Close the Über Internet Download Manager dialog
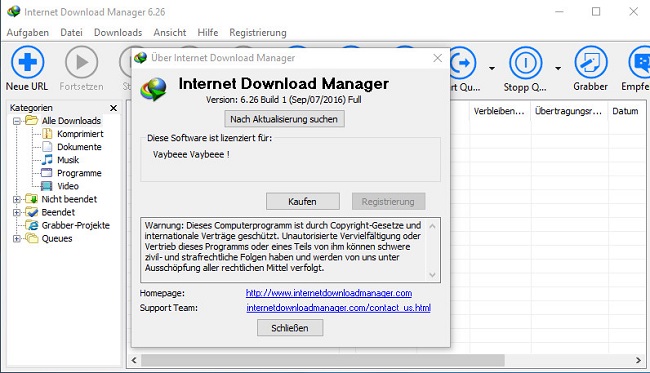This screenshot has width=650, height=373. [x=438, y=58]
